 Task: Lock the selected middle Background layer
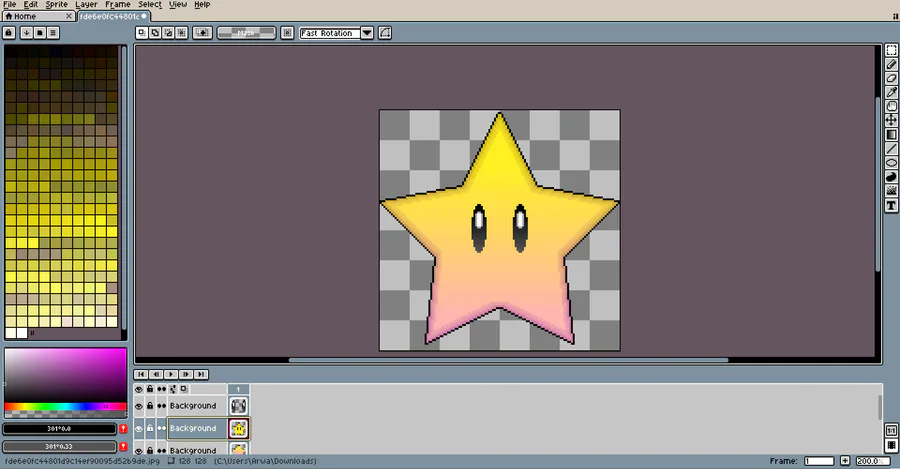[150, 428]
